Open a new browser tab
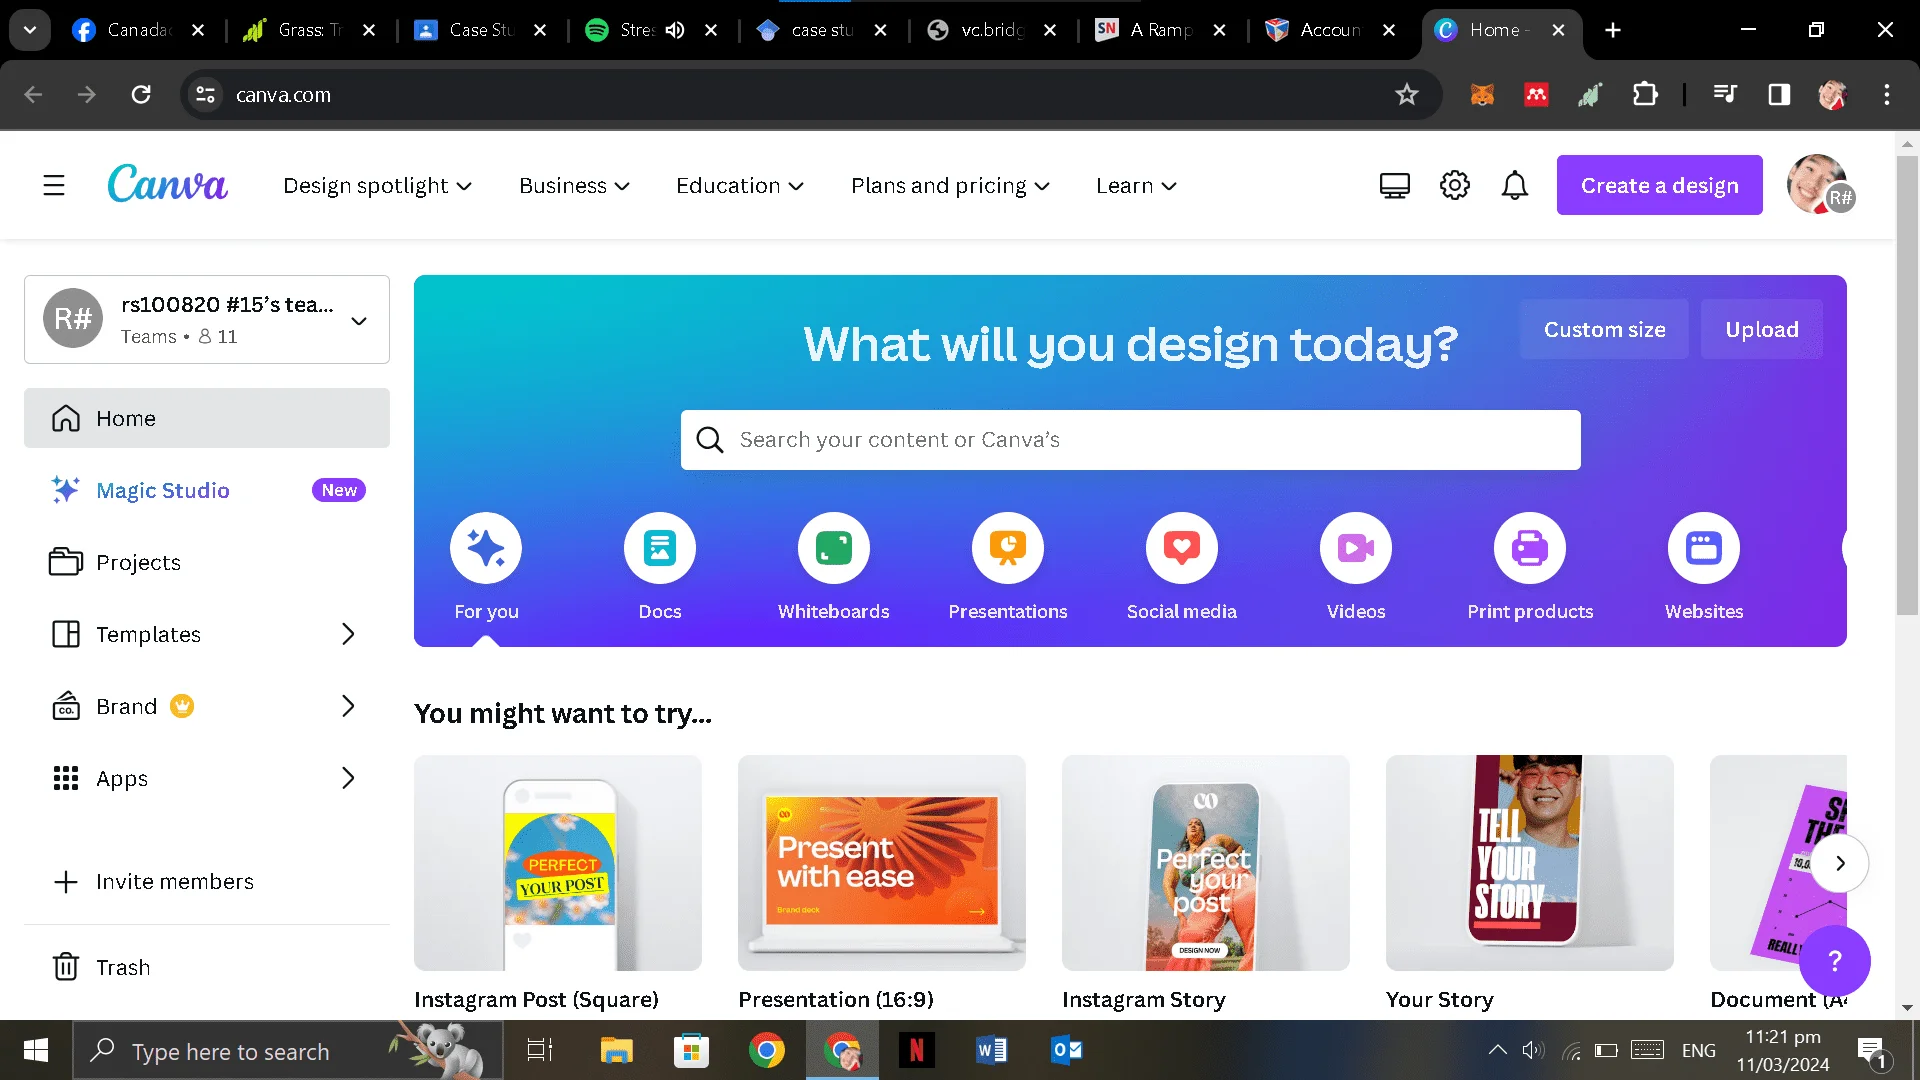This screenshot has width=1920, height=1080. pyautogui.click(x=1613, y=30)
